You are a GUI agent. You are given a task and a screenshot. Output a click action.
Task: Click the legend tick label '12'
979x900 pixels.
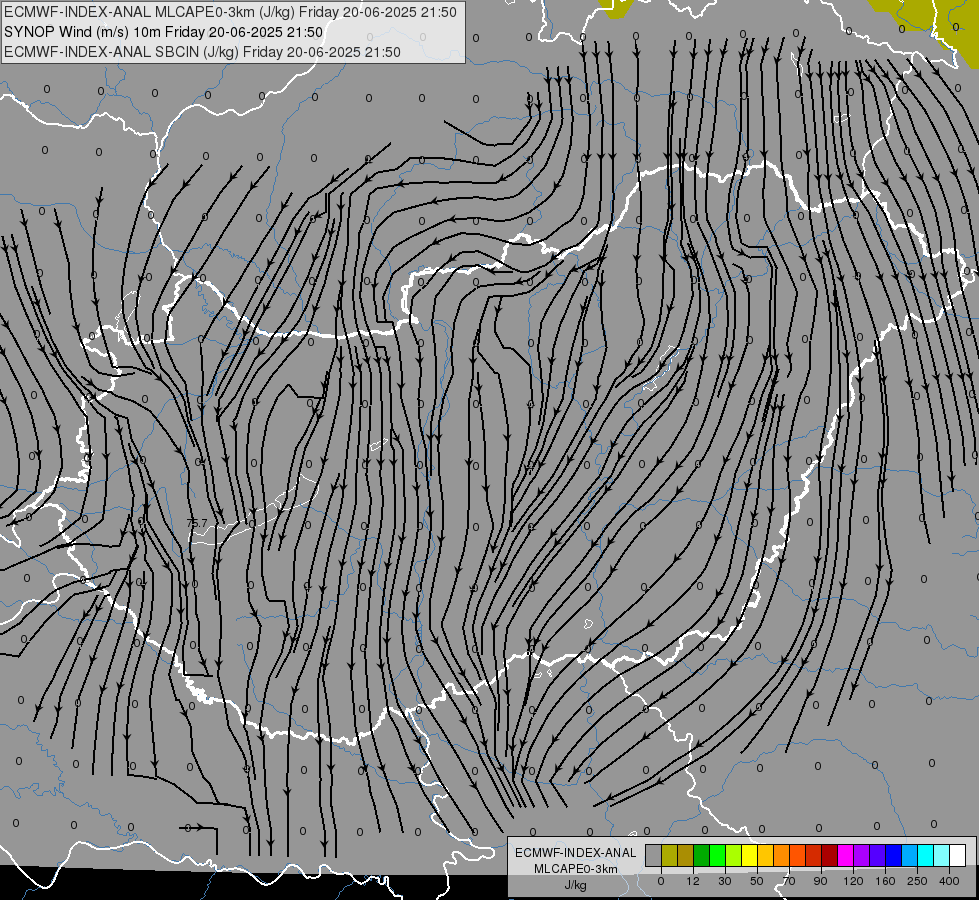[693, 881]
